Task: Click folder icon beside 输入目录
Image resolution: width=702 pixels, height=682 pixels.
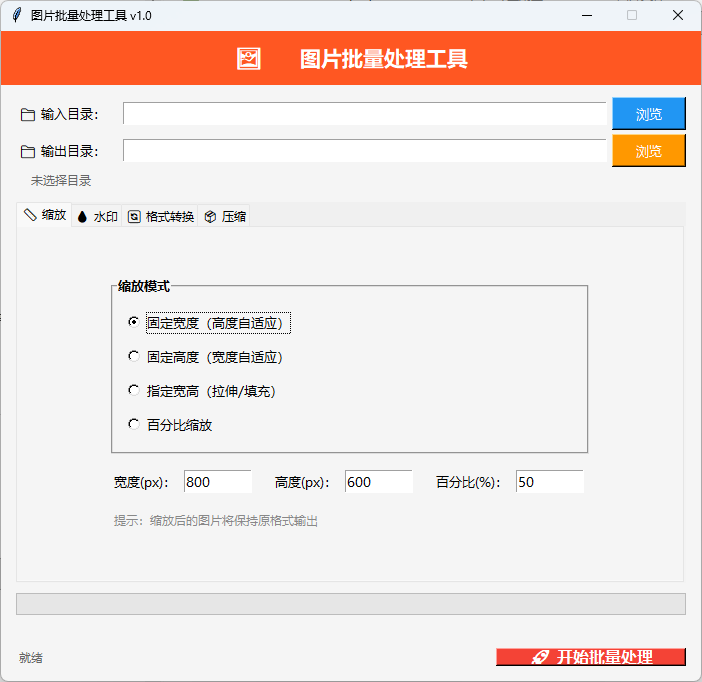Action: point(28,115)
